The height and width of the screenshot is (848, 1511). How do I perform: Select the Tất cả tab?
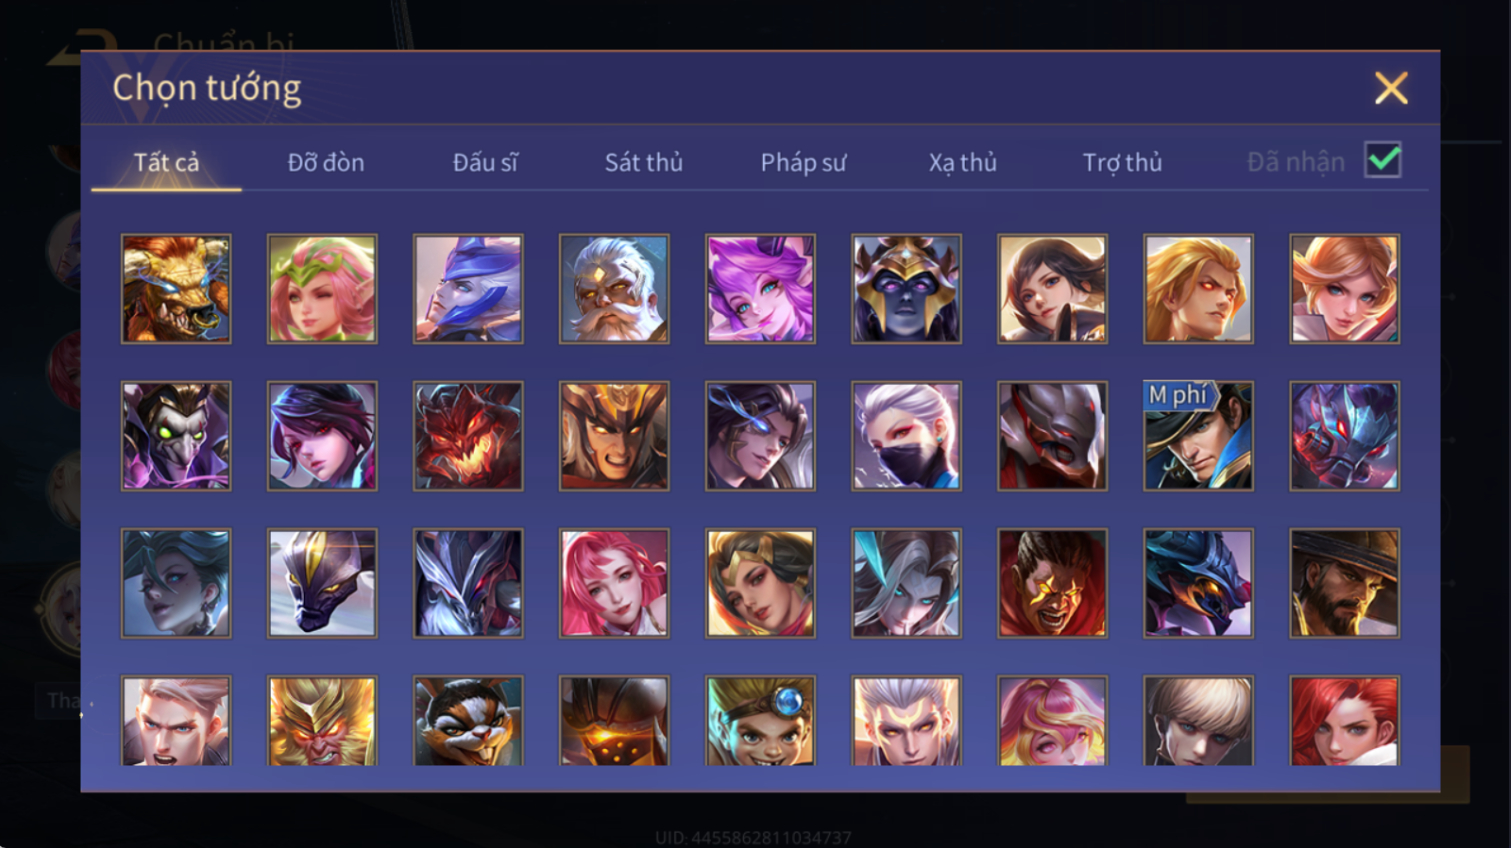tap(166, 162)
